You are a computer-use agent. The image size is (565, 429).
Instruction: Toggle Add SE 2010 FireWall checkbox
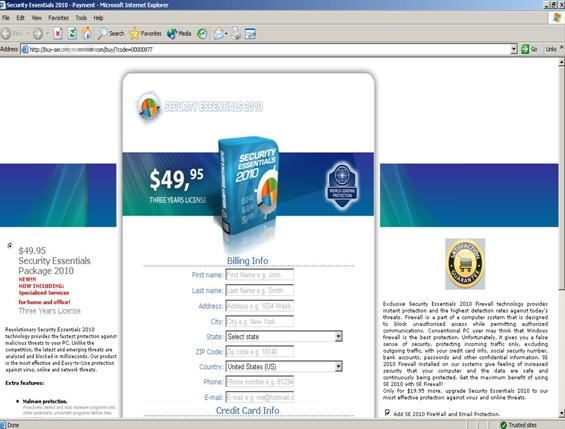pyautogui.click(x=387, y=412)
